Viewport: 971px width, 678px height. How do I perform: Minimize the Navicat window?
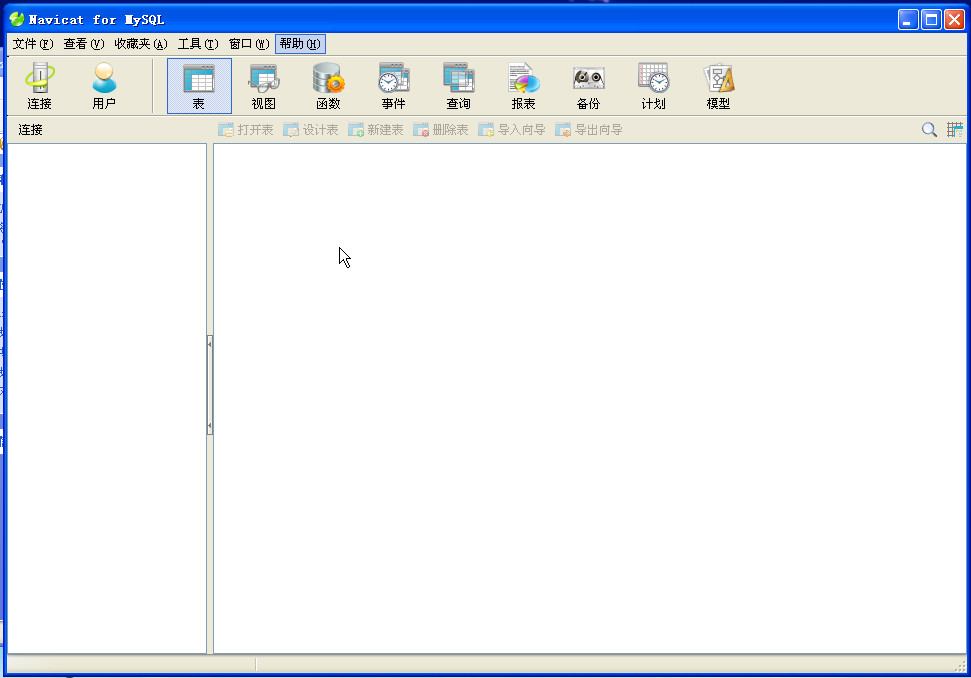908,20
